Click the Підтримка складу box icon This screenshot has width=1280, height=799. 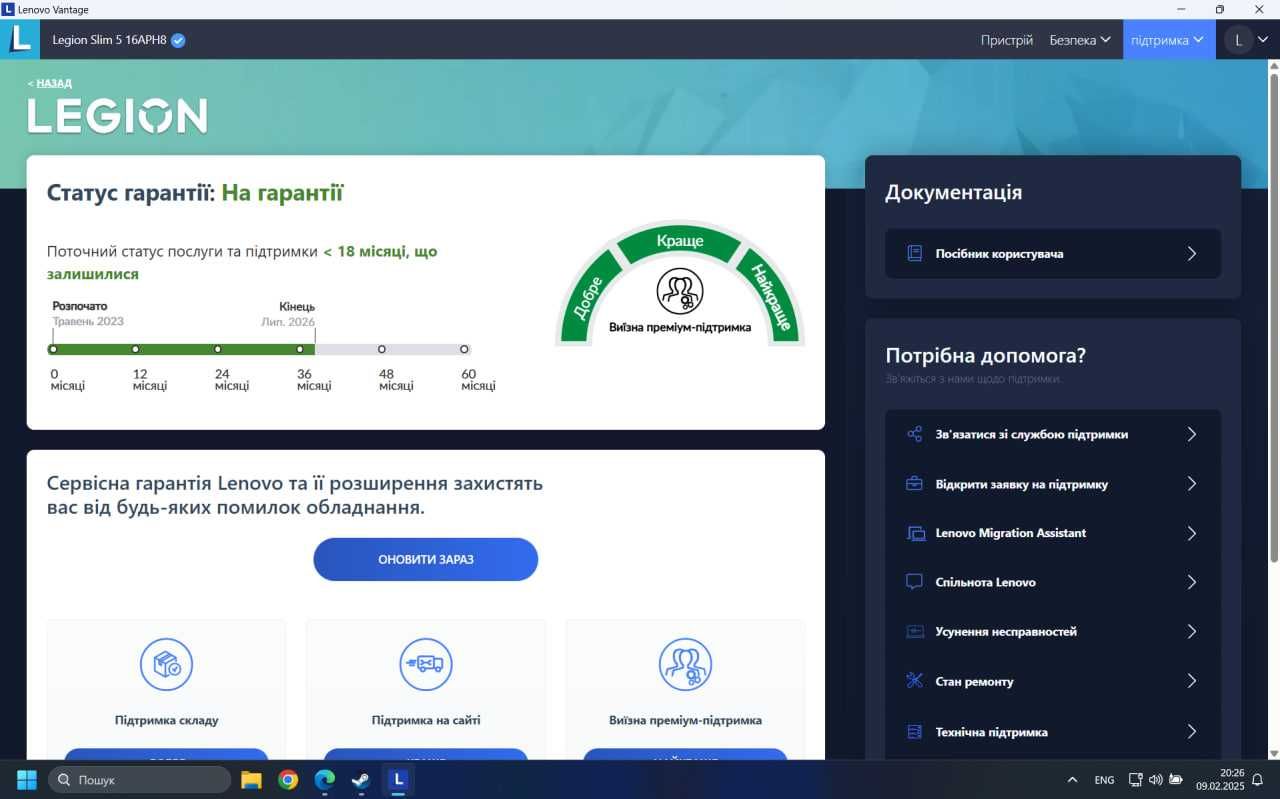(166, 664)
